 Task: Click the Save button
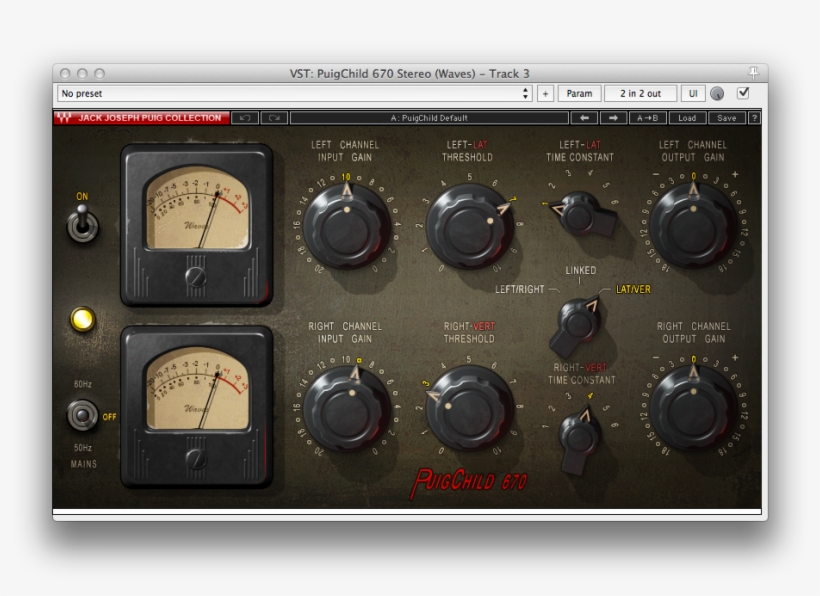[726, 118]
